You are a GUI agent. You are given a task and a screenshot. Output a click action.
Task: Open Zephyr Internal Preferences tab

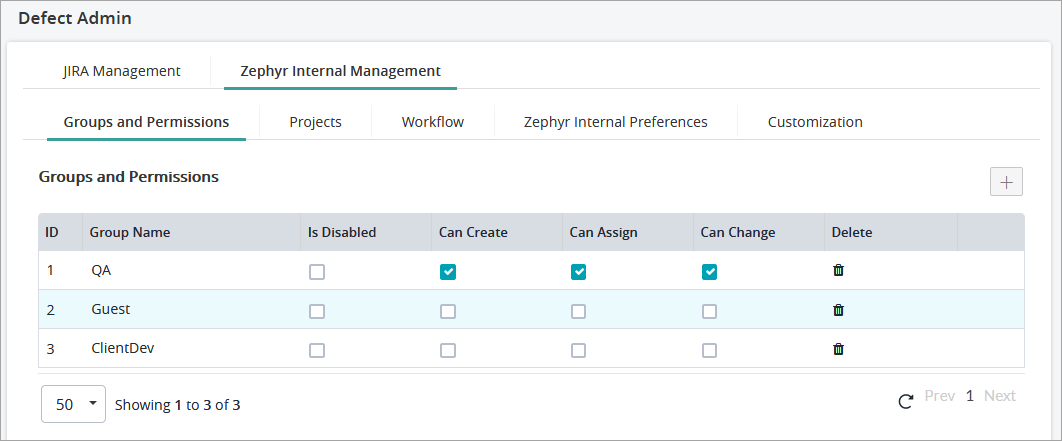point(615,122)
